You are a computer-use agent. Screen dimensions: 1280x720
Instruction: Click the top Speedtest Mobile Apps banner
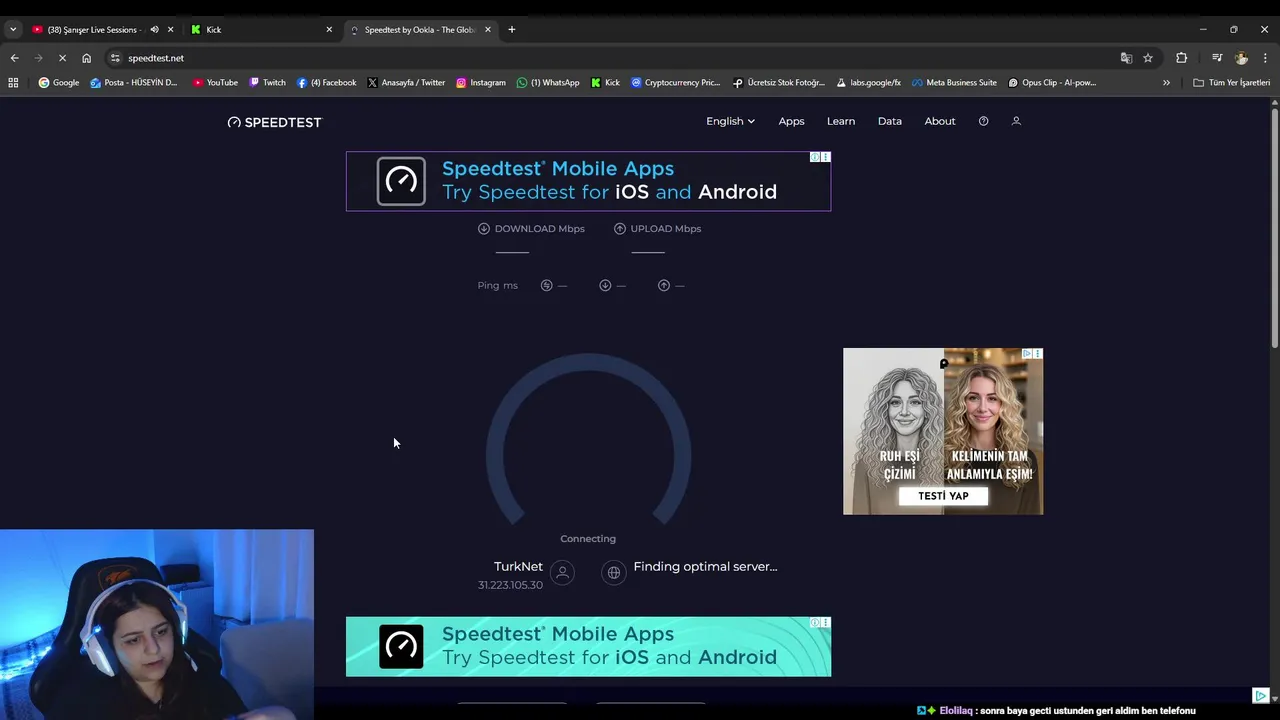pos(588,181)
